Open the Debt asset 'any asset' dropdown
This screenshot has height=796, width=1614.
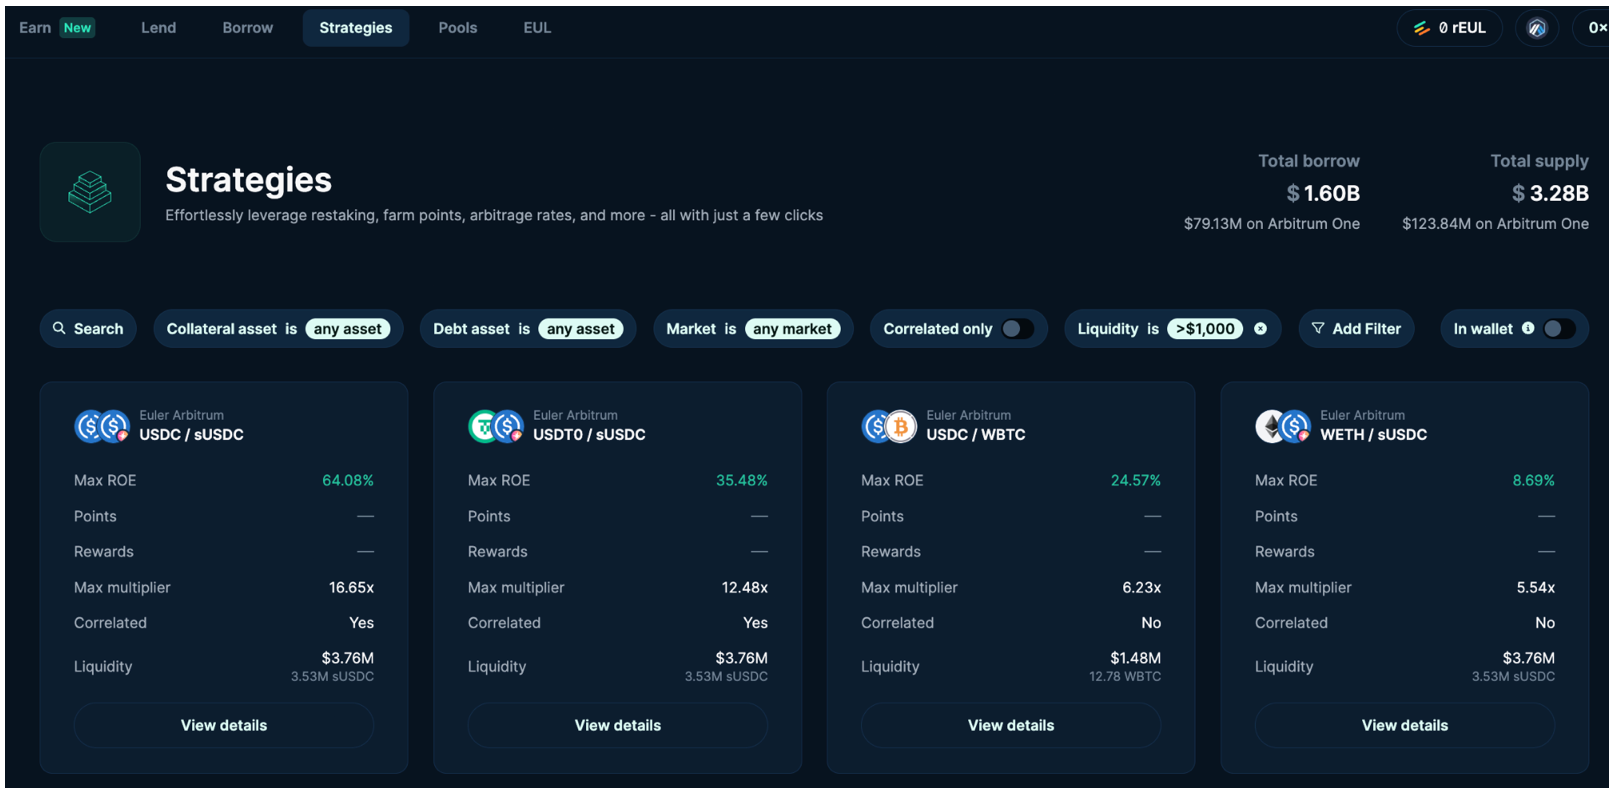[580, 329]
